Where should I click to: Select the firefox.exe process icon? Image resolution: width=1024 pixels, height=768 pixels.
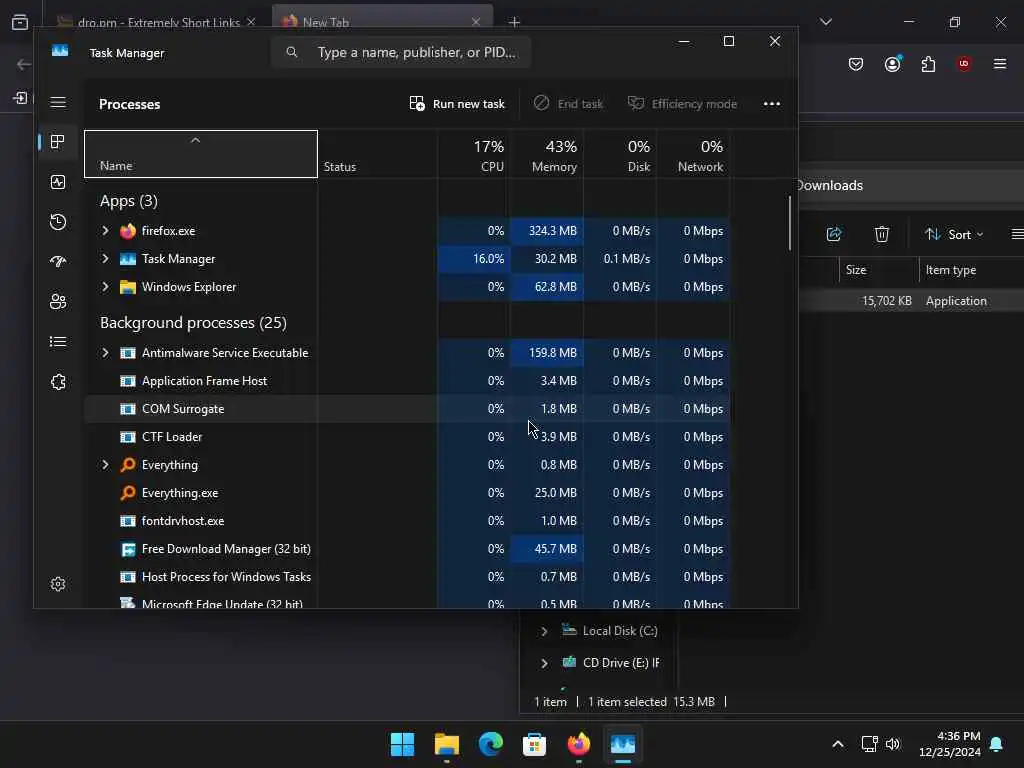pyautogui.click(x=128, y=231)
